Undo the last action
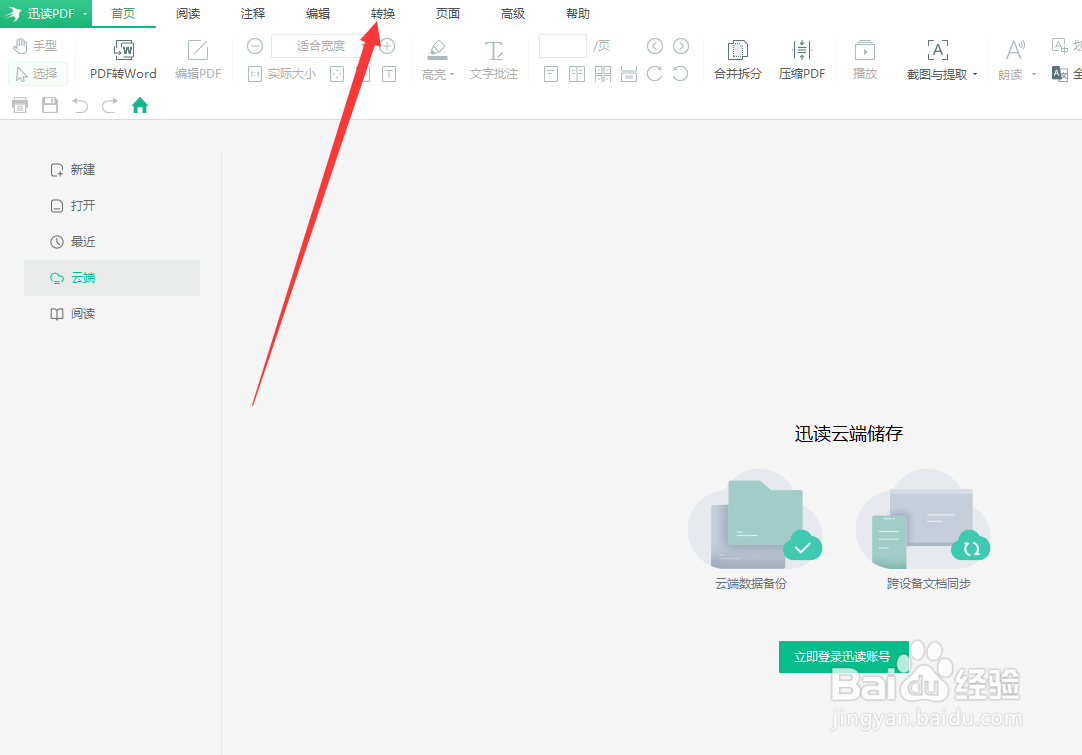The width and height of the screenshot is (1082, 755). pos(80,105)
